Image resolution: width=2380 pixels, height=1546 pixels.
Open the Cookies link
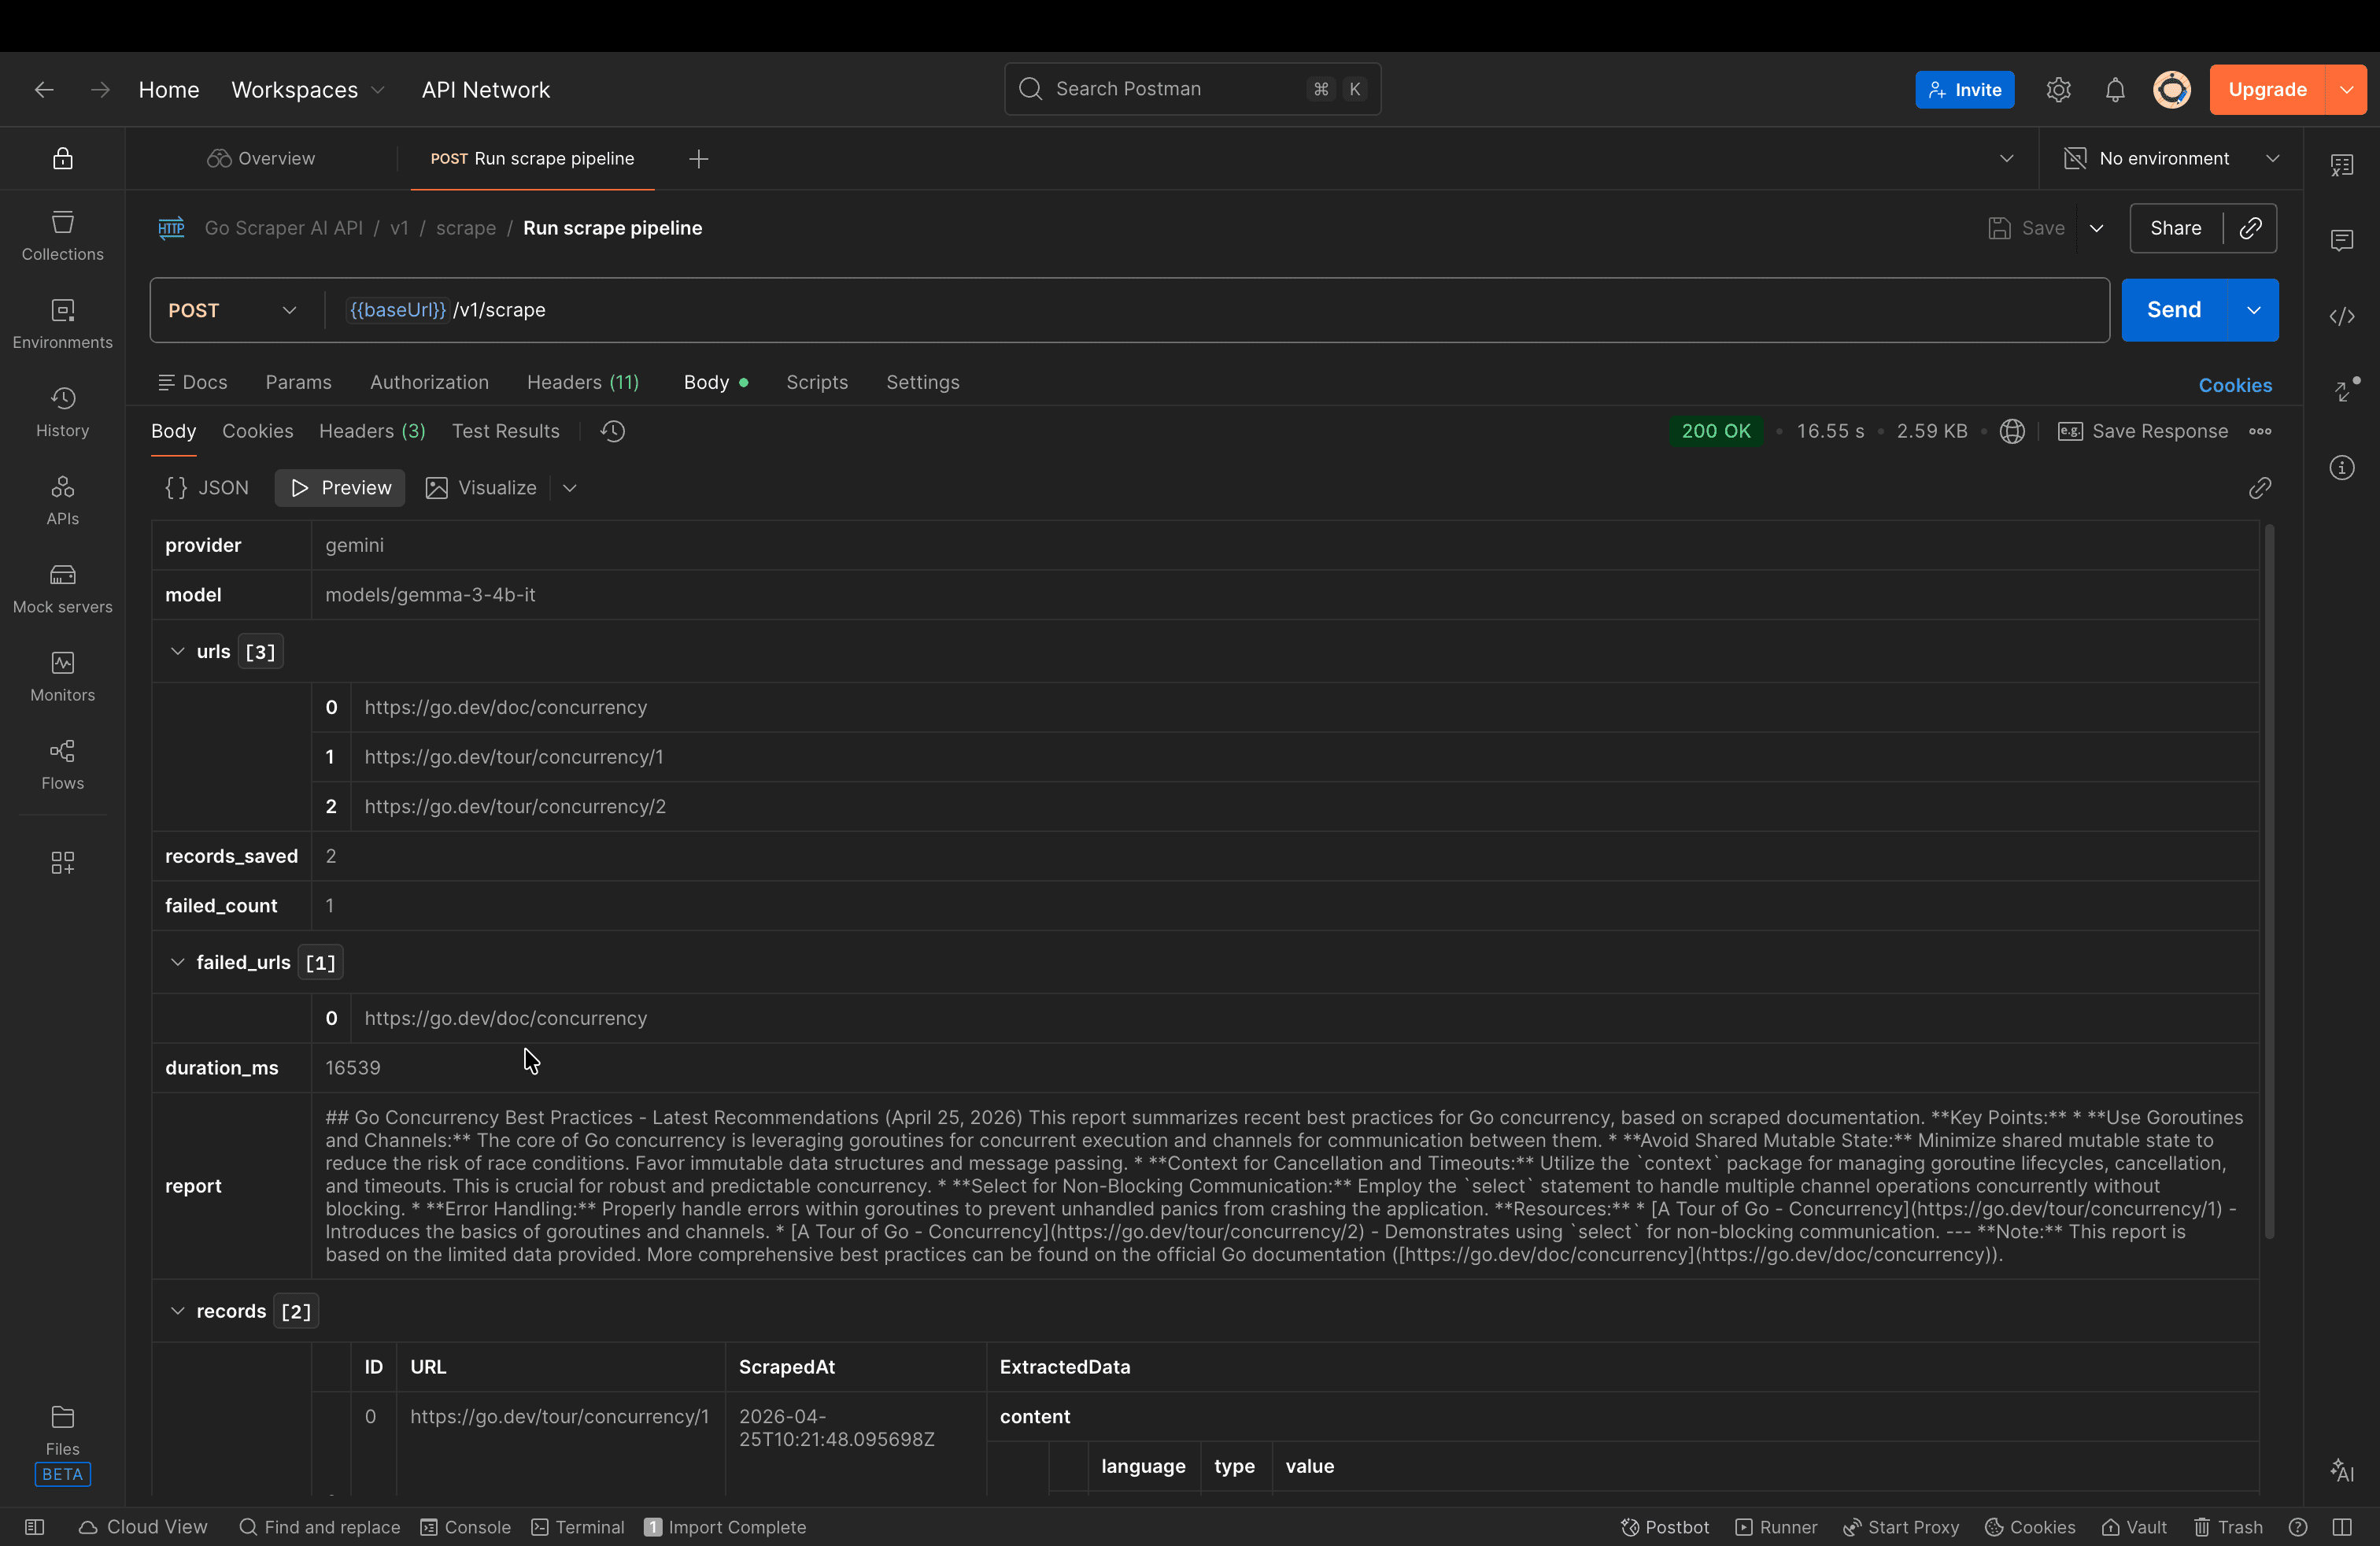point(2235,385)
